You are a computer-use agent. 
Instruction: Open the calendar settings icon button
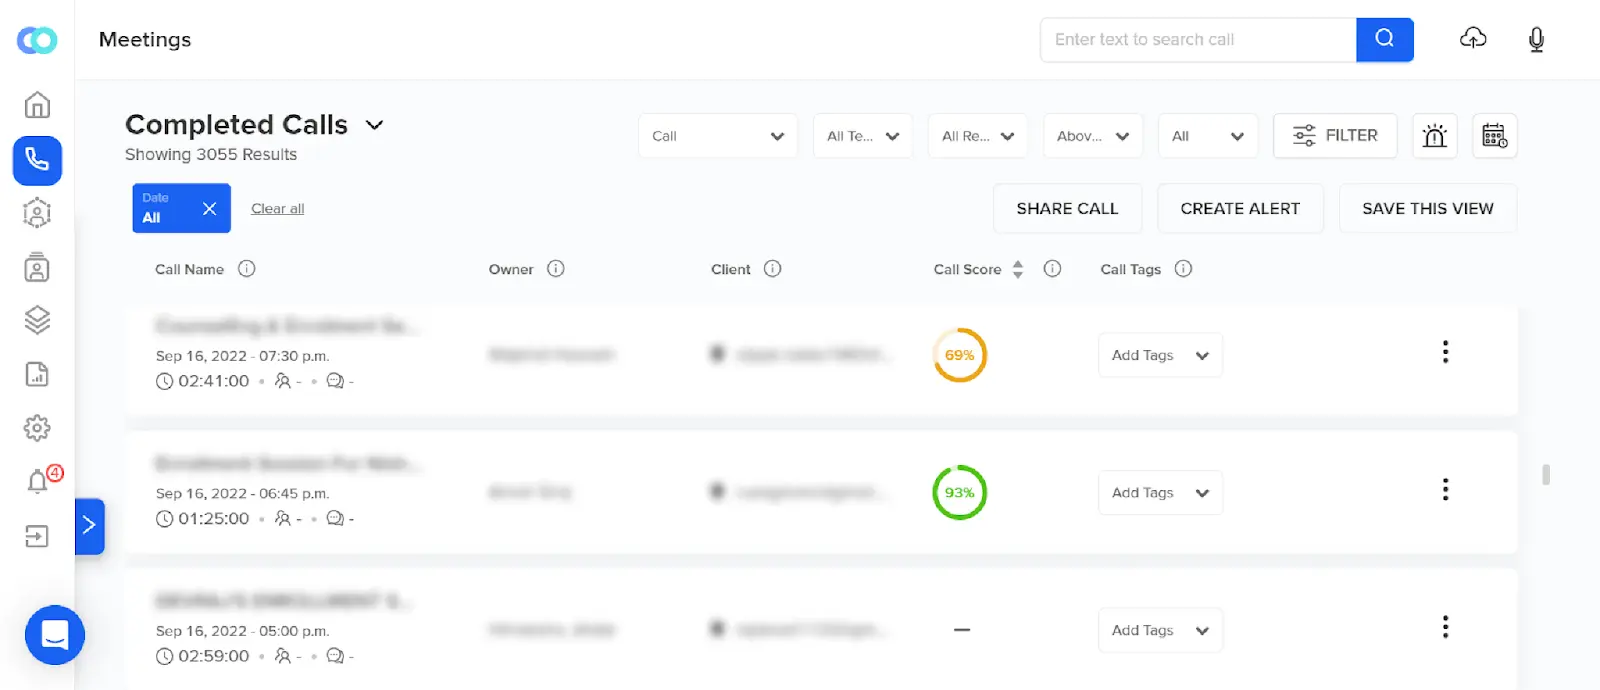pyautogui.click(x=1494, y=136)
